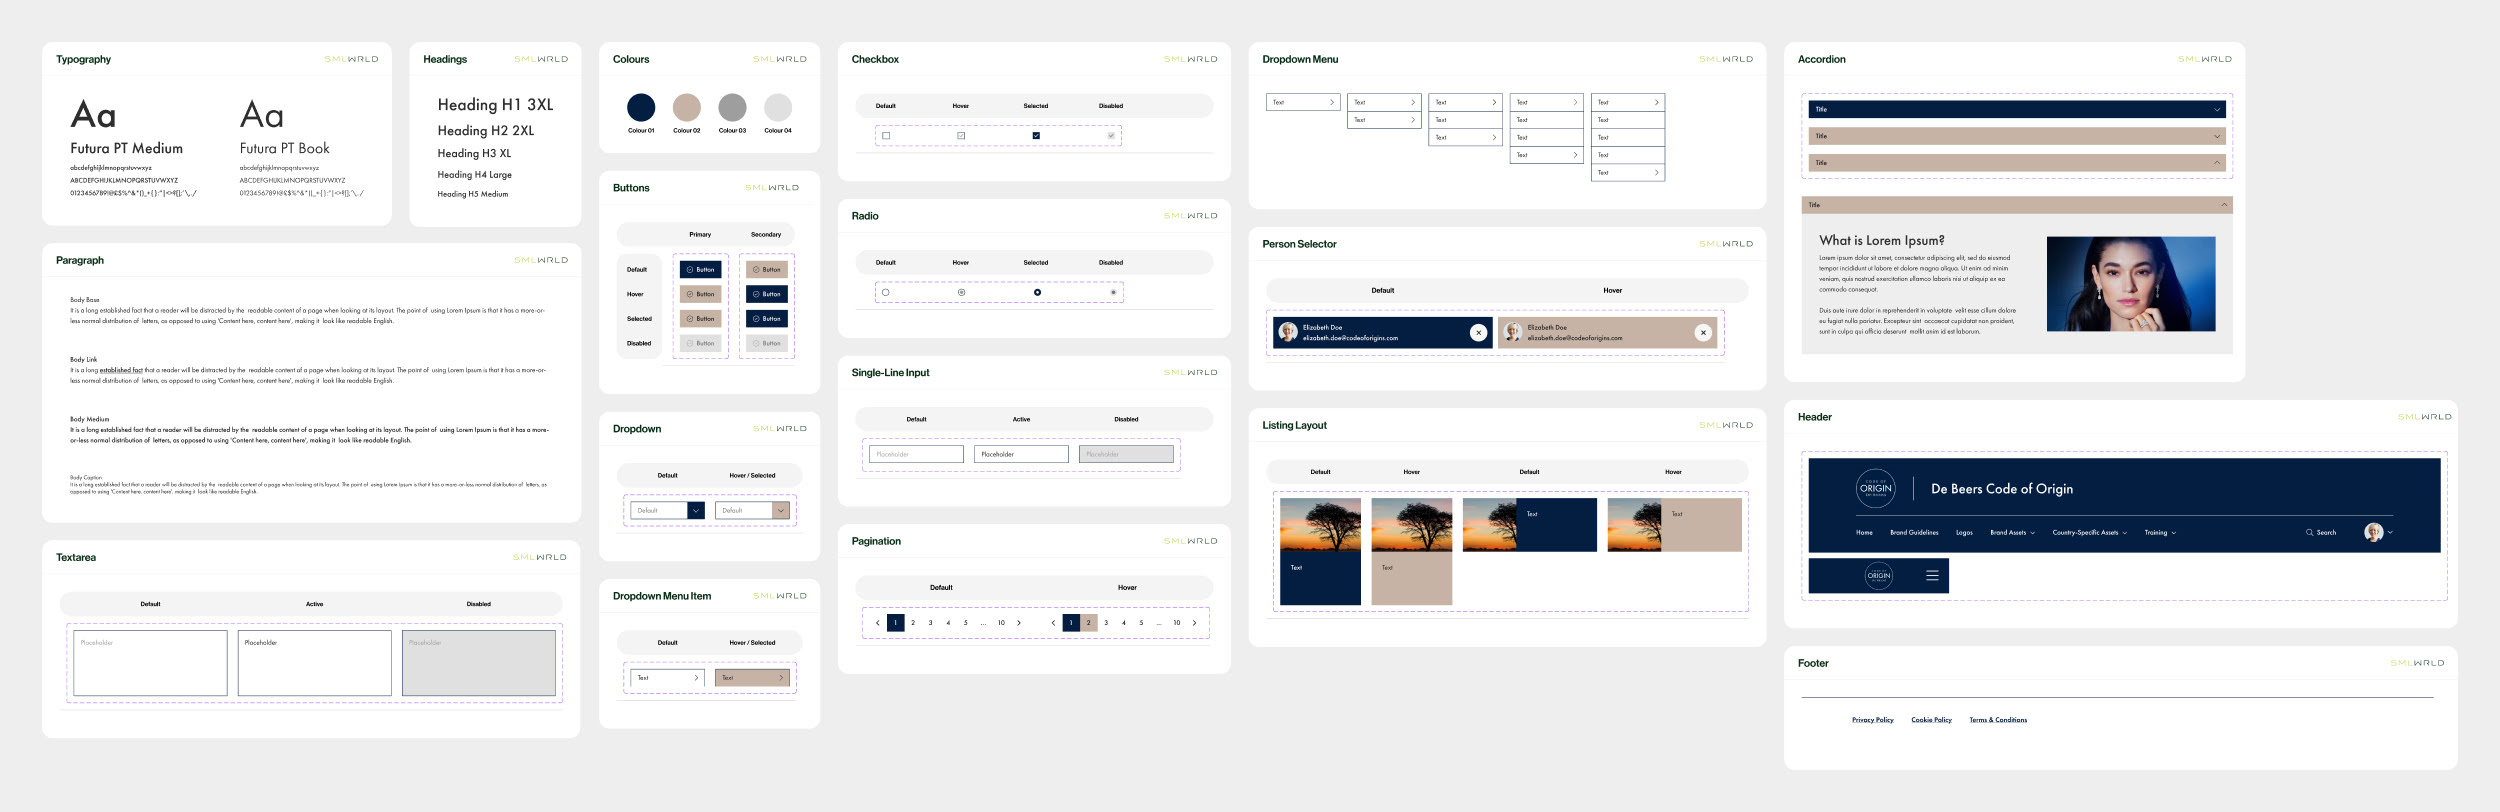2500x812 pixels.
Task: Open the Country-Specific Assets menu
Action: [2089, 533]
